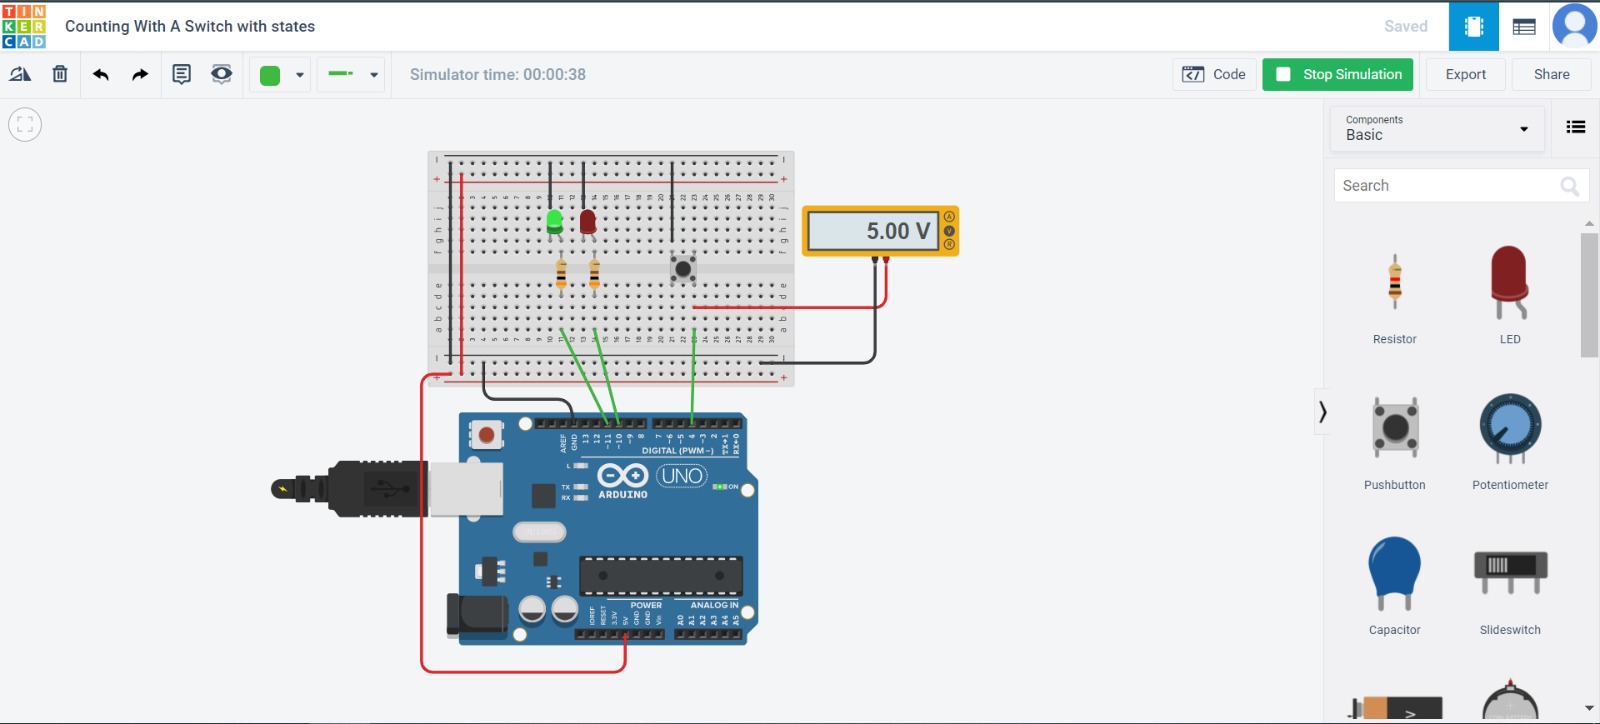Viewport: 1600px width, 724px height.
Task: Click the ARDUINO logo on the board
Action: pyautogui.click(x=622, y=481)
